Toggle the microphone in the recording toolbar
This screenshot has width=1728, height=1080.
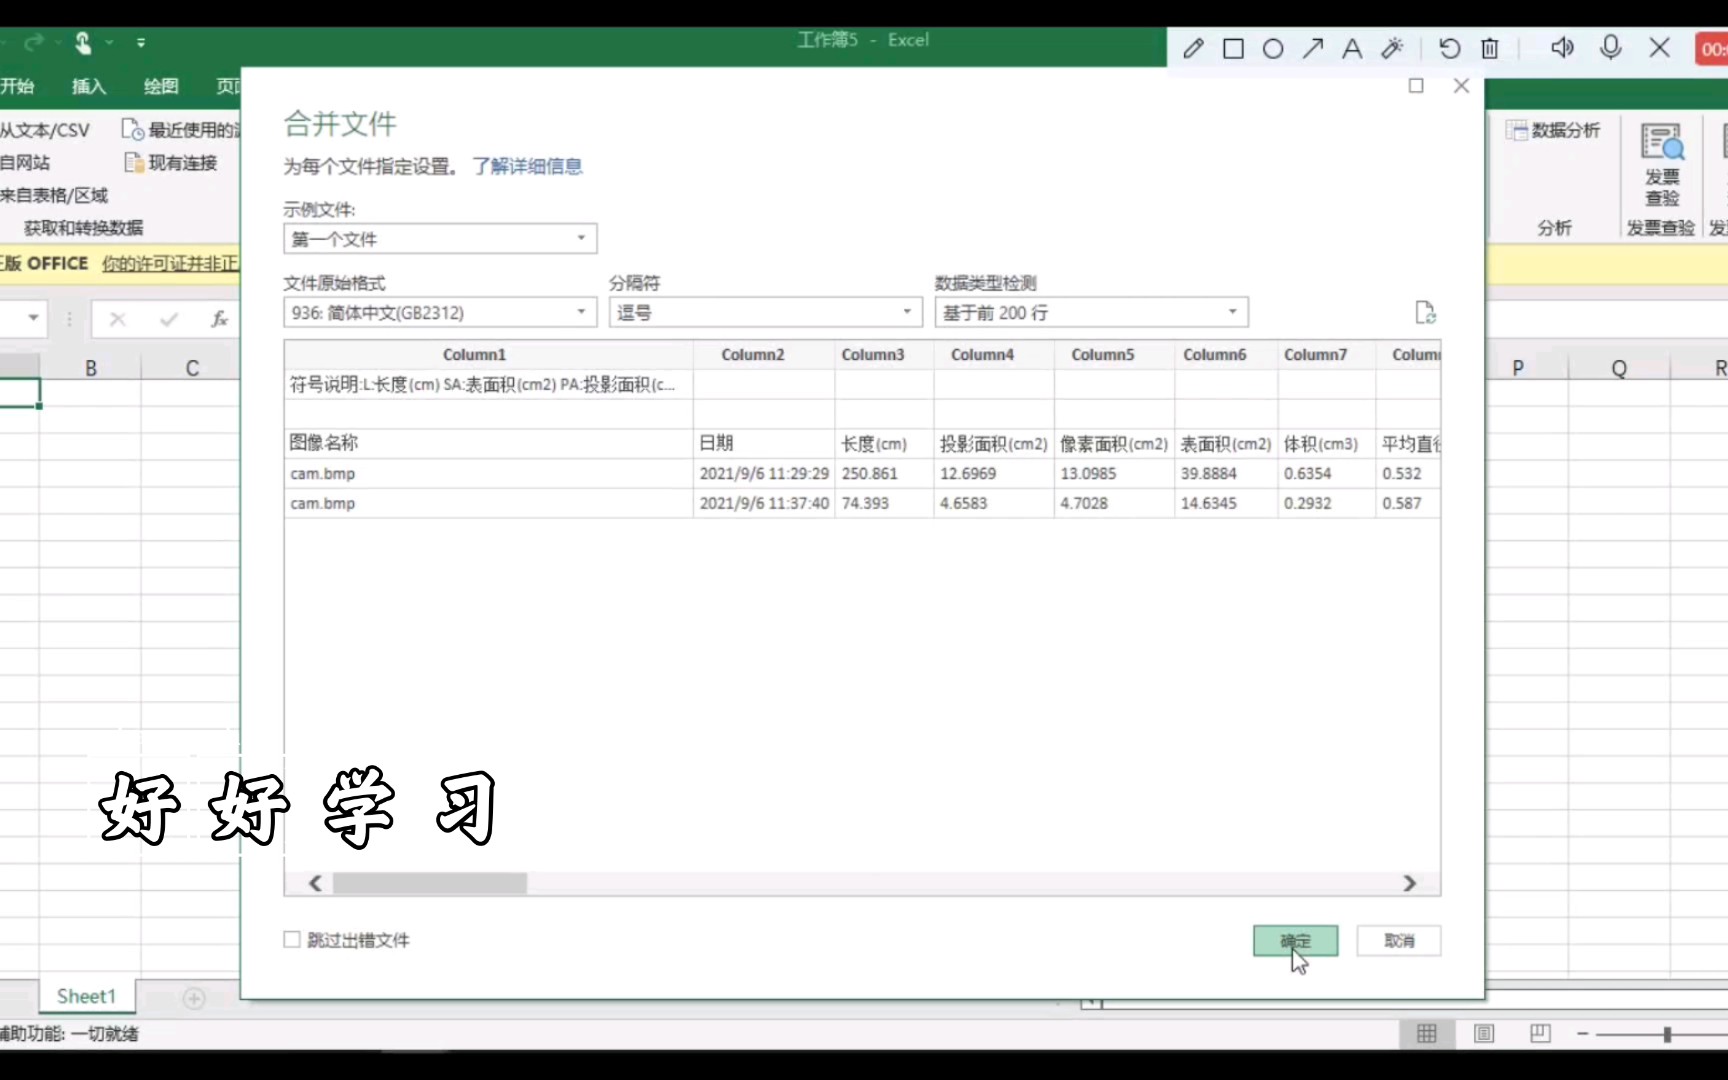coord(1611,48)
